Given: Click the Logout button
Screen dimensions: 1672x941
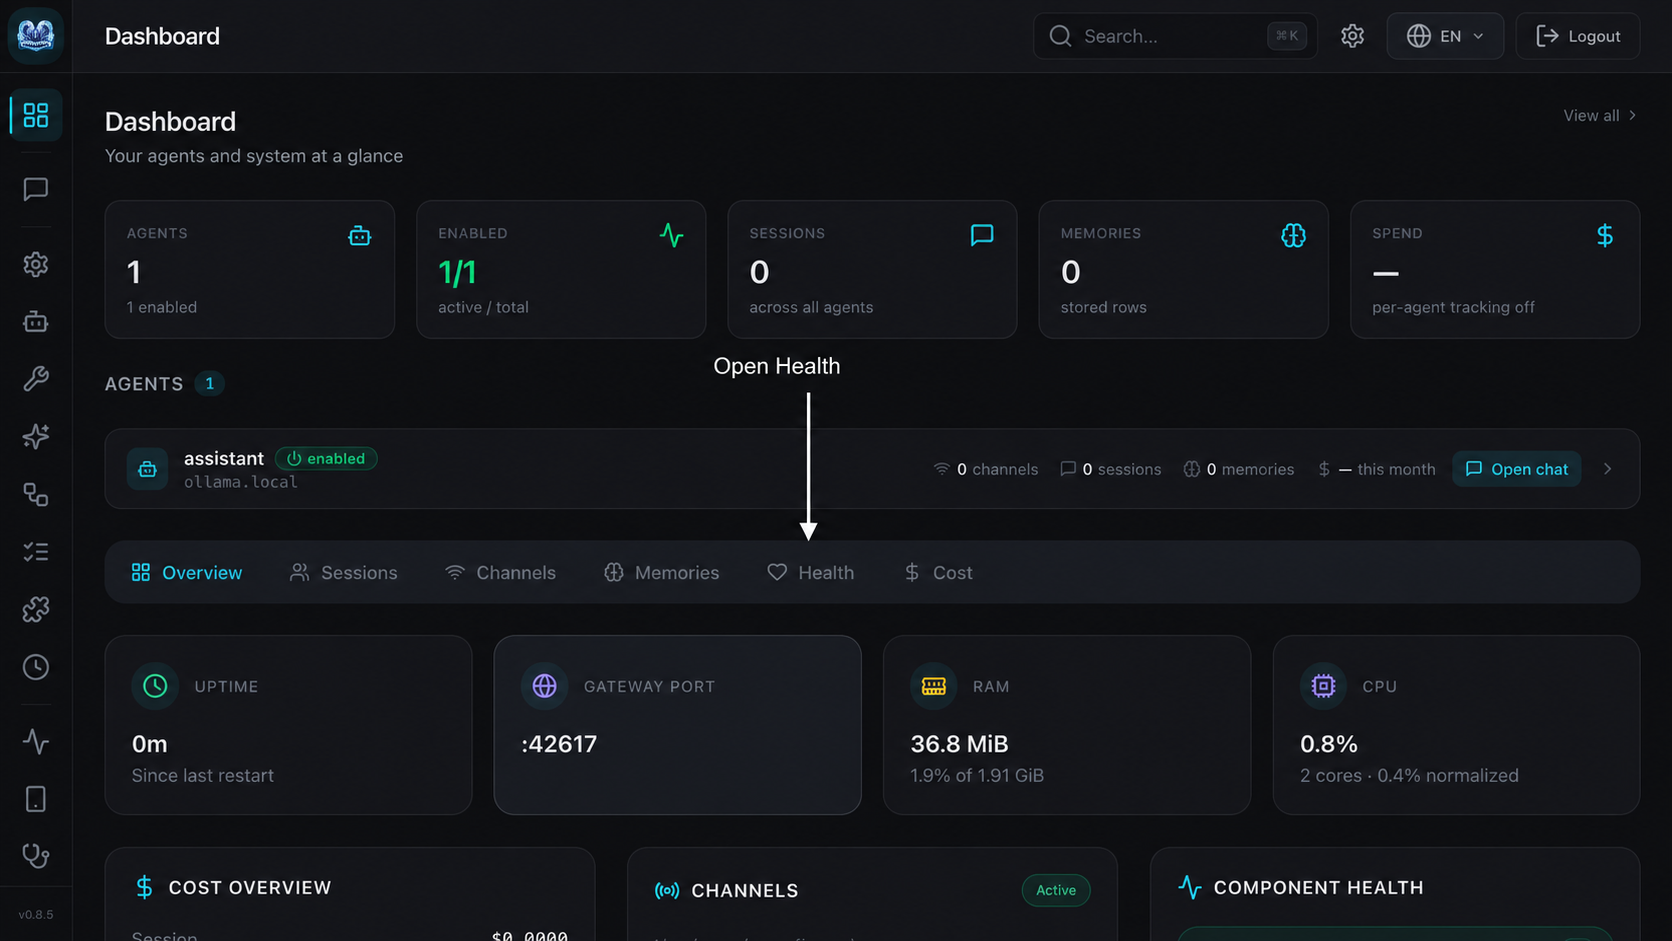Looking at the screenshot, I should tap(1578, 36).
